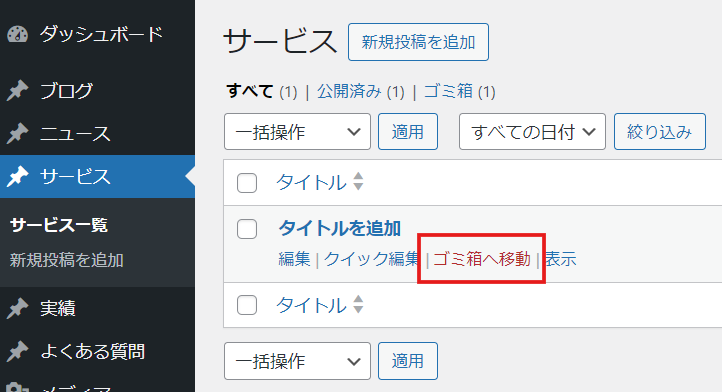This screenshot has height=392, width=722.
Task: Click the pin icon beside よくある質問
Action: (17, 351)
